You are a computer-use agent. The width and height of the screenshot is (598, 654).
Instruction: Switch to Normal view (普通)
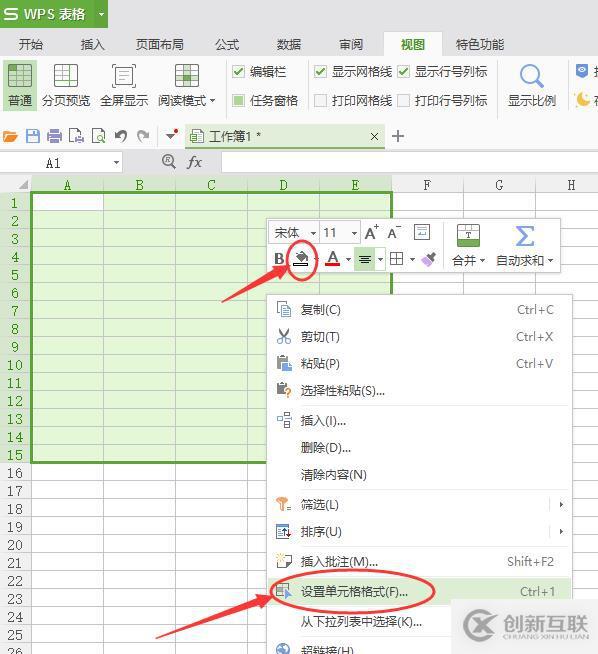(20, 86)
